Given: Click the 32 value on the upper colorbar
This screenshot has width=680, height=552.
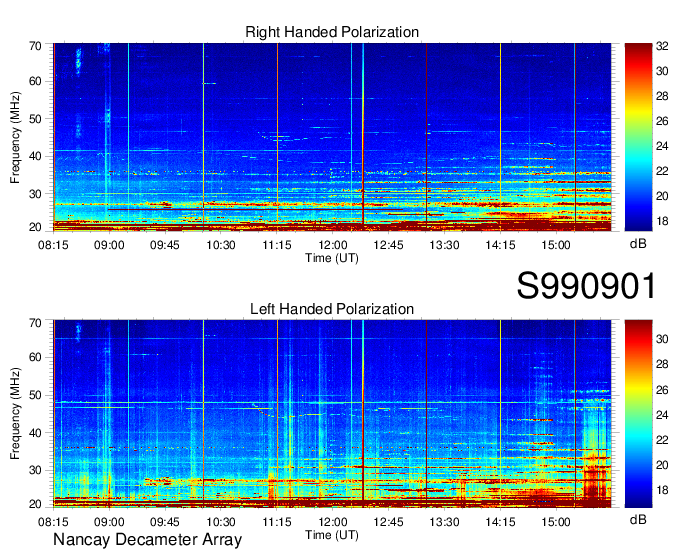Looking at the screenshot, I should (x=662, y=46).
